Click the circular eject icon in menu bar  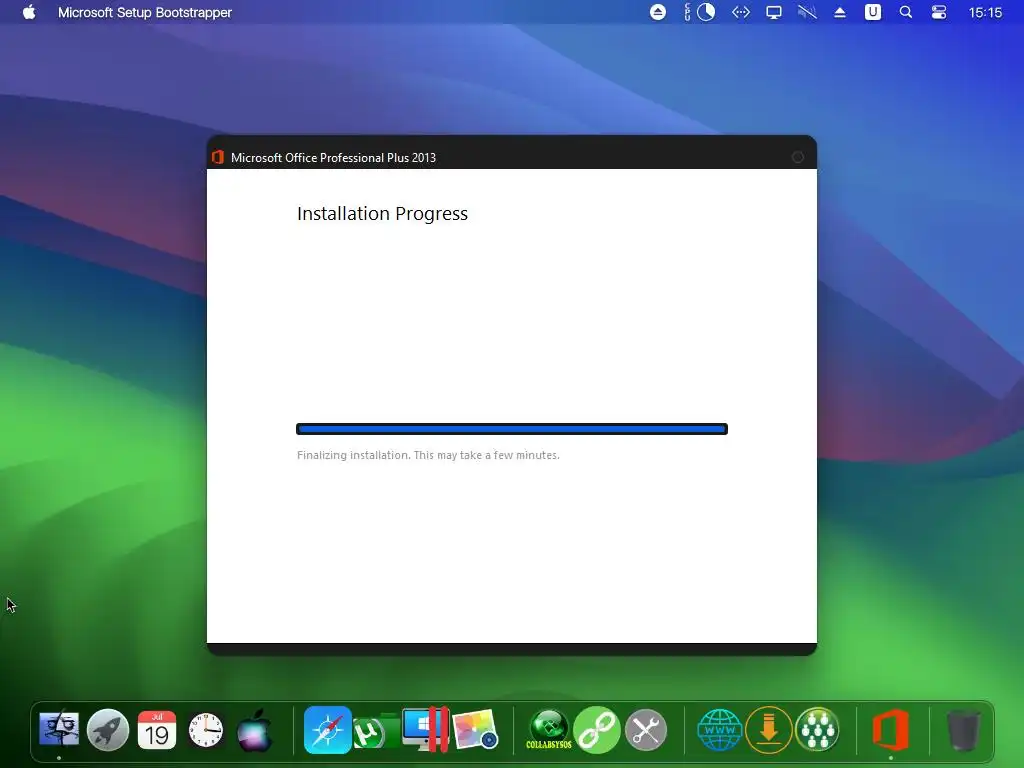coord(658,12)
